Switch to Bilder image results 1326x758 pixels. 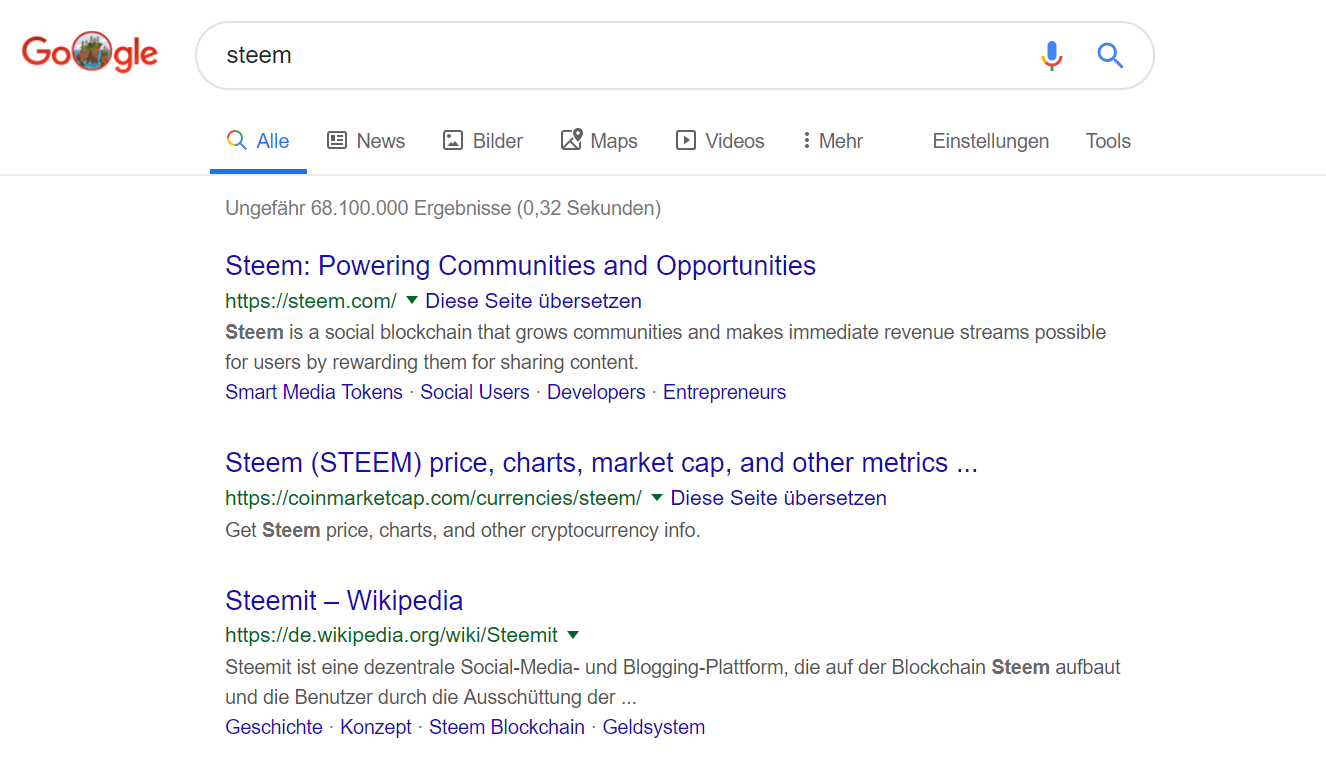pyautogui.click(x=483, y=141)
